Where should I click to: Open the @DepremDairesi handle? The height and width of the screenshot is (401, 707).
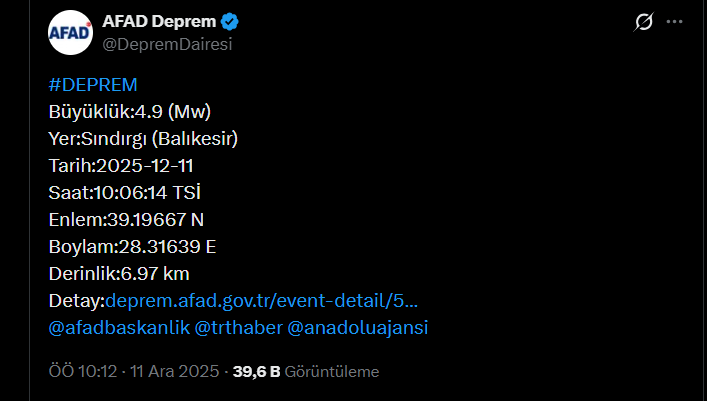point(167,43)
